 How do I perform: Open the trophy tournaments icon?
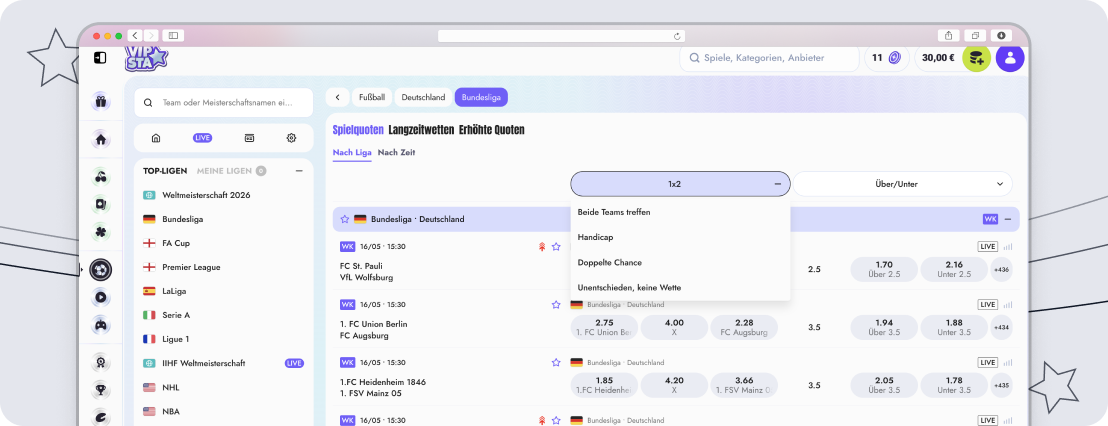point(101,390)
